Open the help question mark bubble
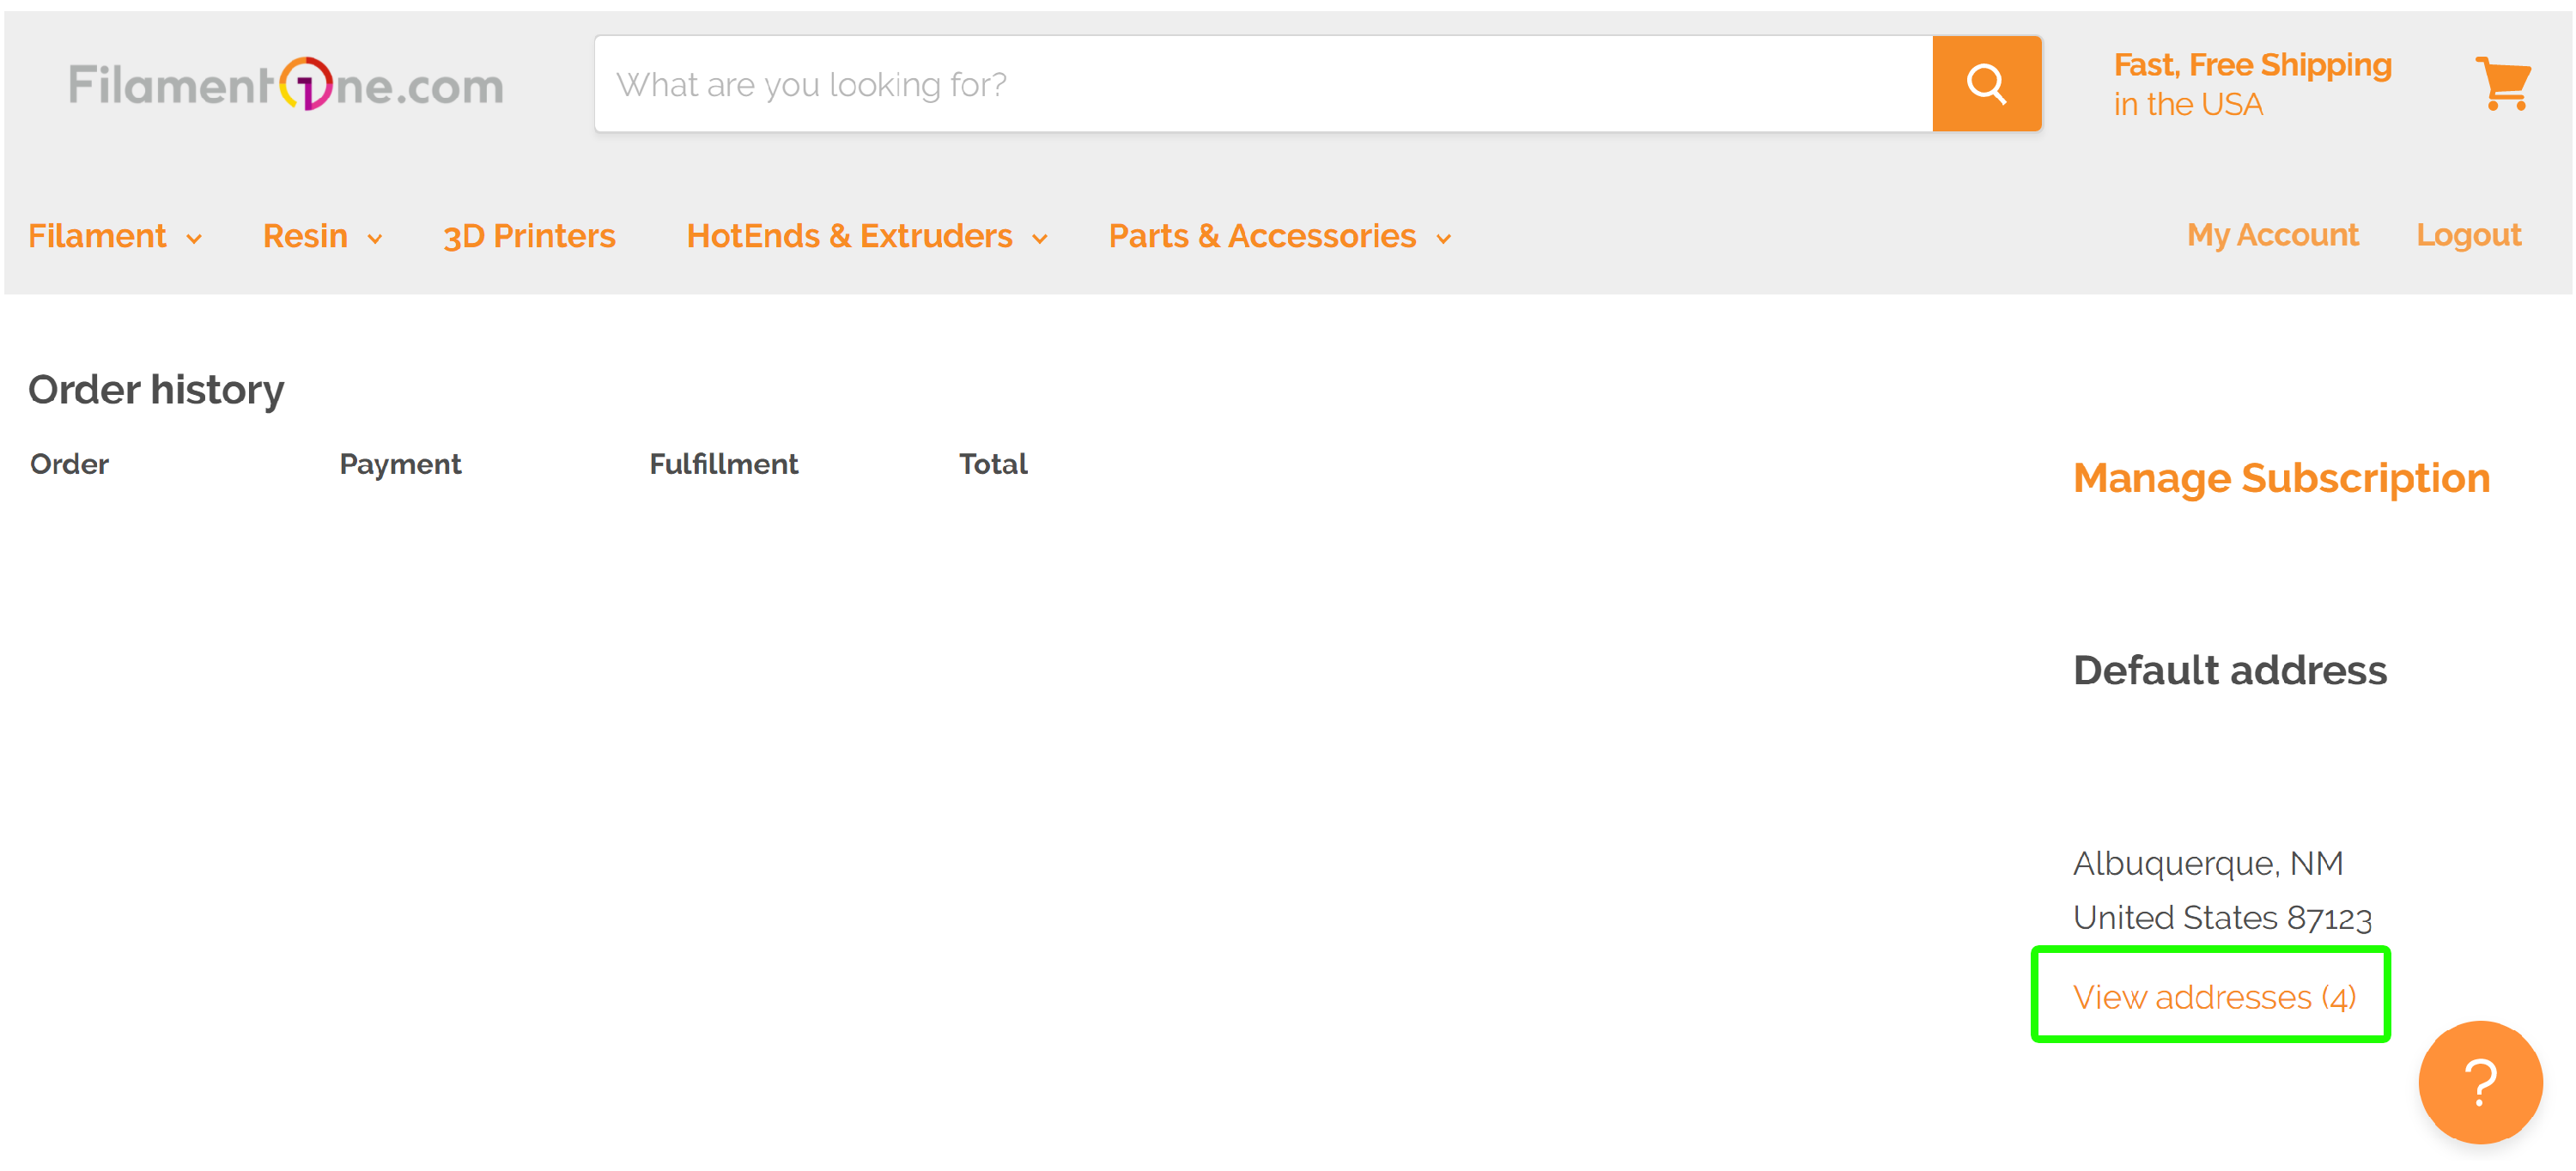The height and width of the screenshot is (1171, 2576). pos(2480,1083)
